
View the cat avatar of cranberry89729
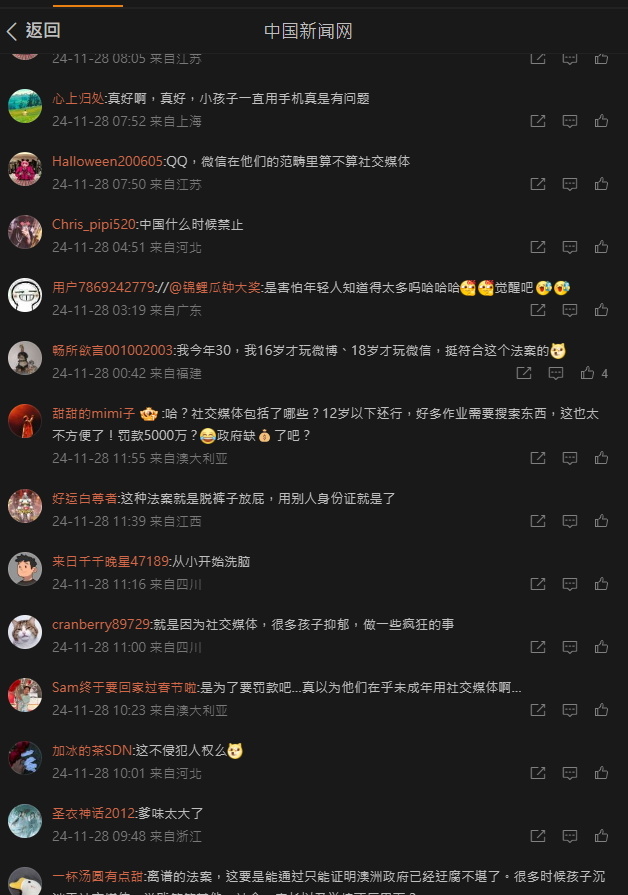(x=25, y=632)
